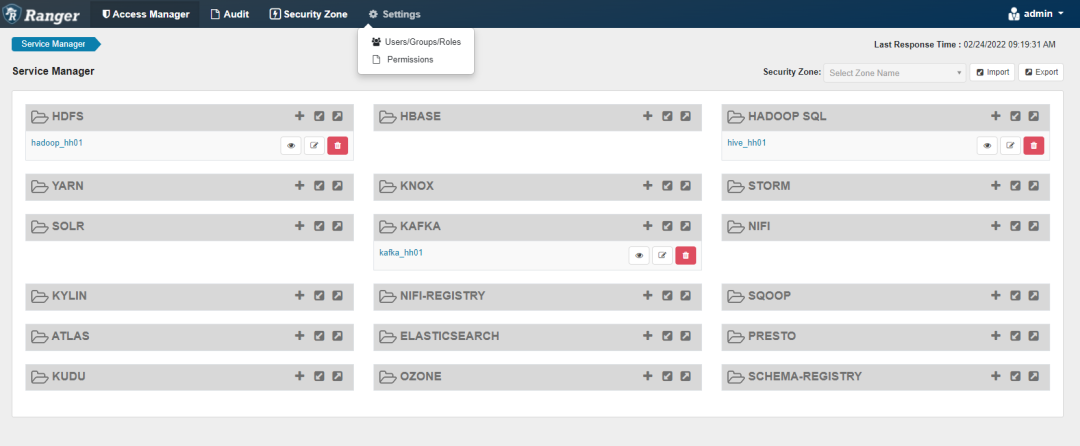Add a new OZONE service
The image size is (1080, 446).
click(x=647, y=376)
